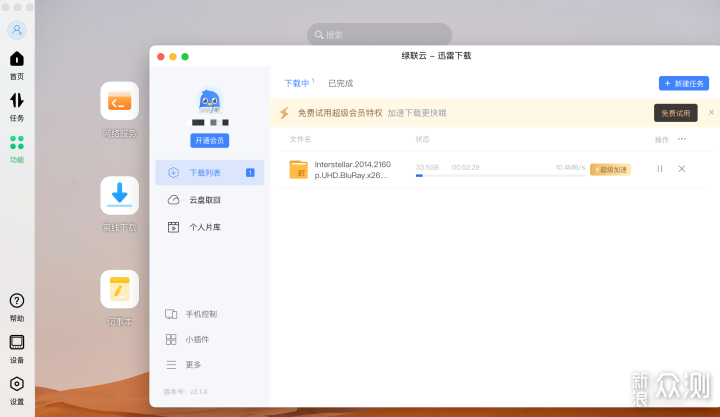720x417 pixels.
Task: Select 个人片库 in the sidebar
Action: [x=209, y=227]
